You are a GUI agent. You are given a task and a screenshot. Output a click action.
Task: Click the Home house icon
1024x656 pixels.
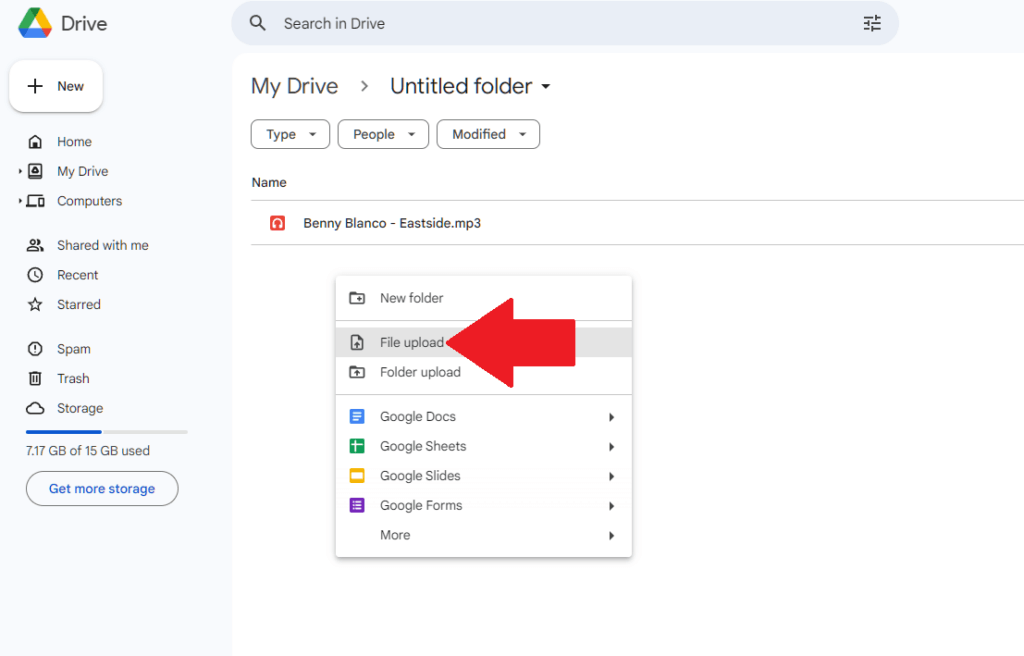pyautogui.click(x=35, y=142)
